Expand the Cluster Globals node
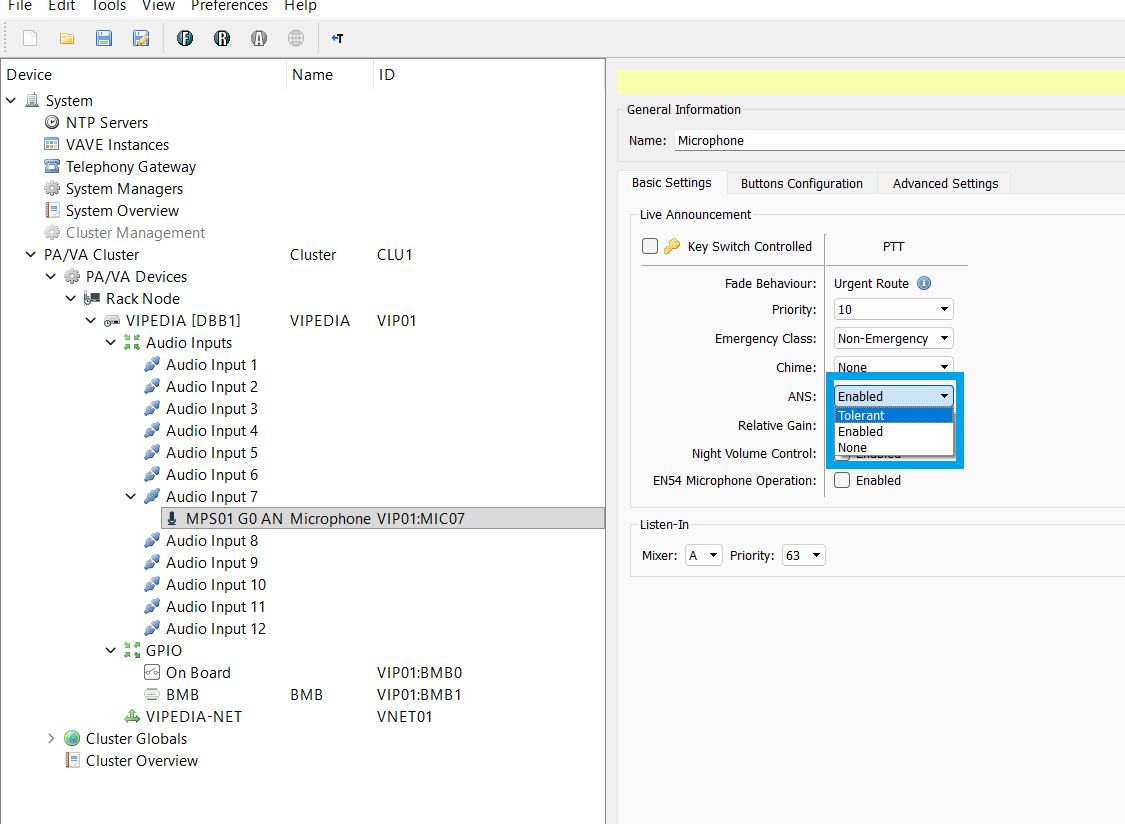 (51, 739)
